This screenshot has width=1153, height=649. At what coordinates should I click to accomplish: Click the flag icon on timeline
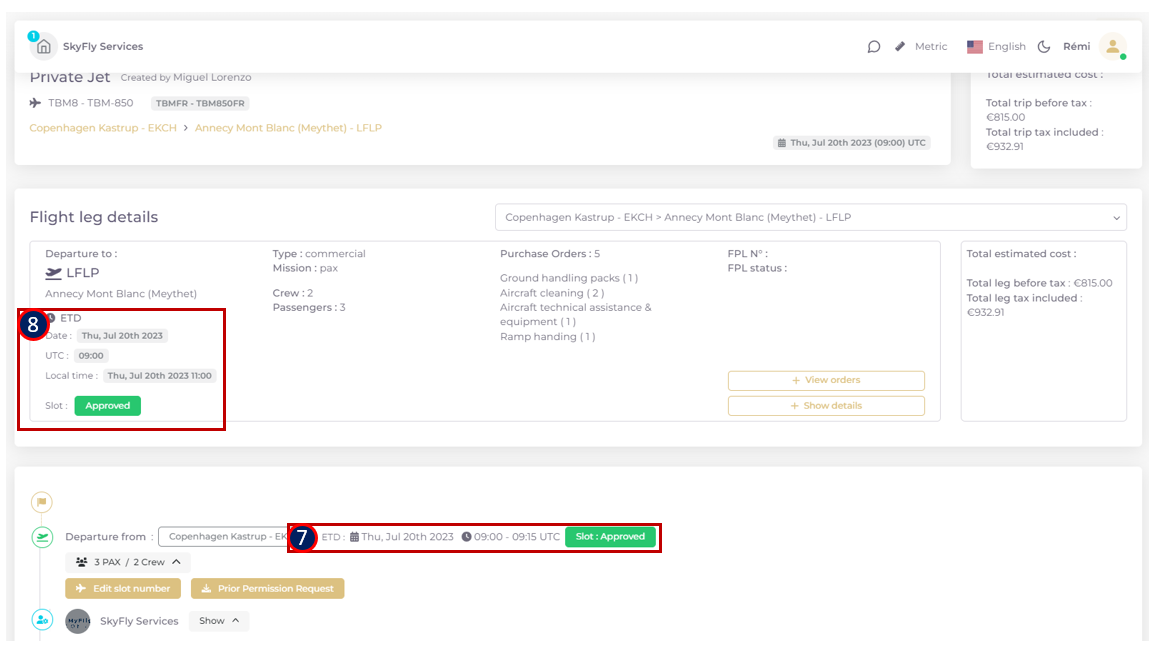pyautogui.click(x=42, y=502)
